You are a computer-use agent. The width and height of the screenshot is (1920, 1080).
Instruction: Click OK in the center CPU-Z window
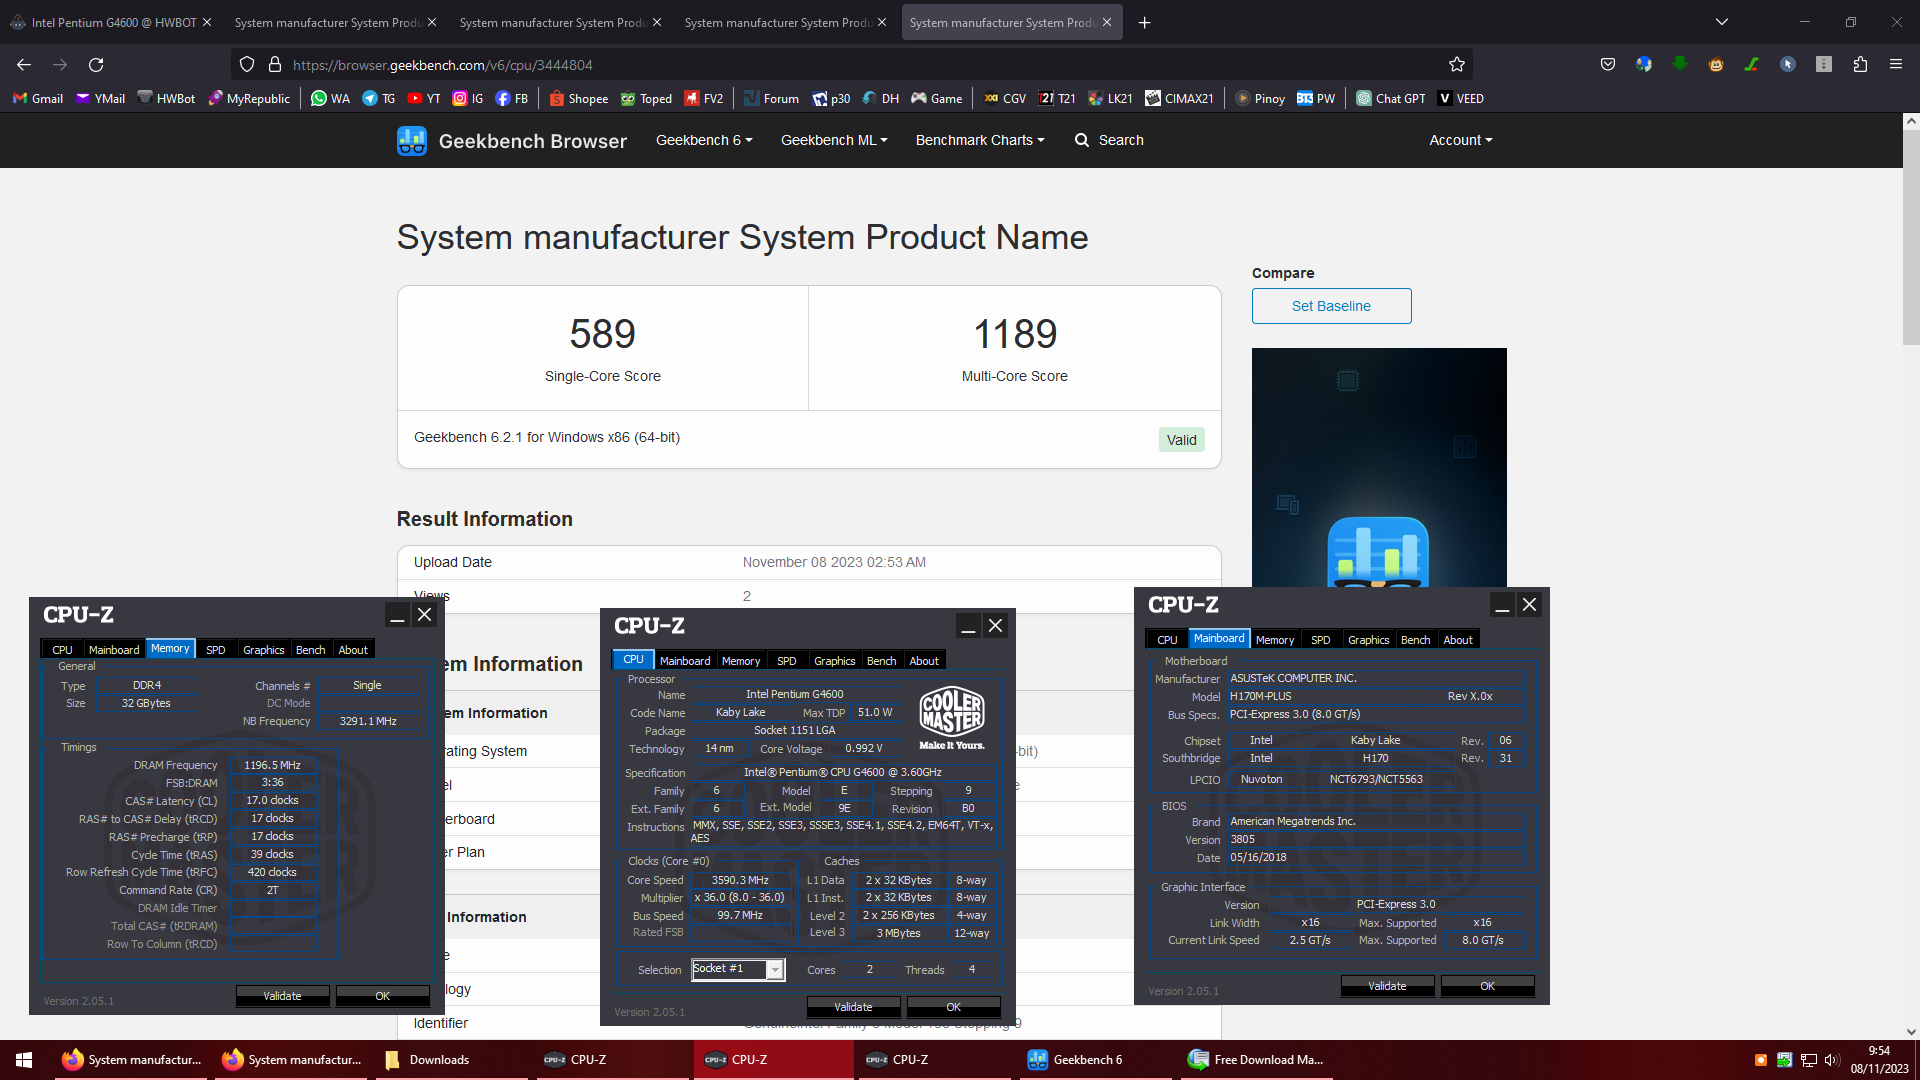tap(954, 1007)
